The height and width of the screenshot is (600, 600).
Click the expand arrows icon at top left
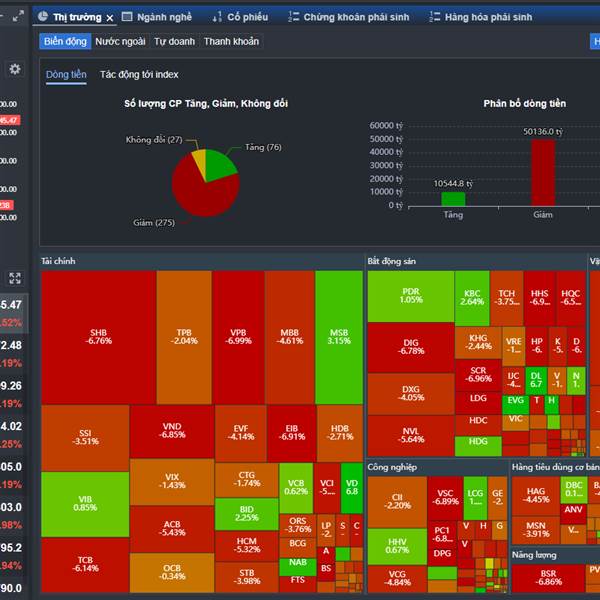pyautogui.click(x=18, y=16)
